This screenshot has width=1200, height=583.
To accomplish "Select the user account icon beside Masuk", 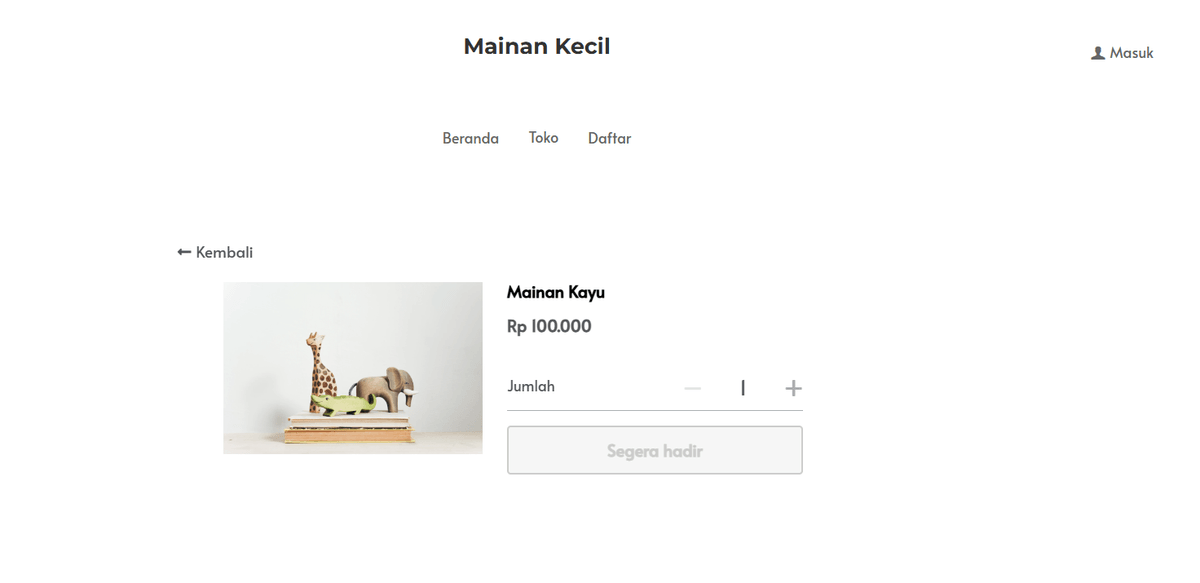I will 1097,53.
